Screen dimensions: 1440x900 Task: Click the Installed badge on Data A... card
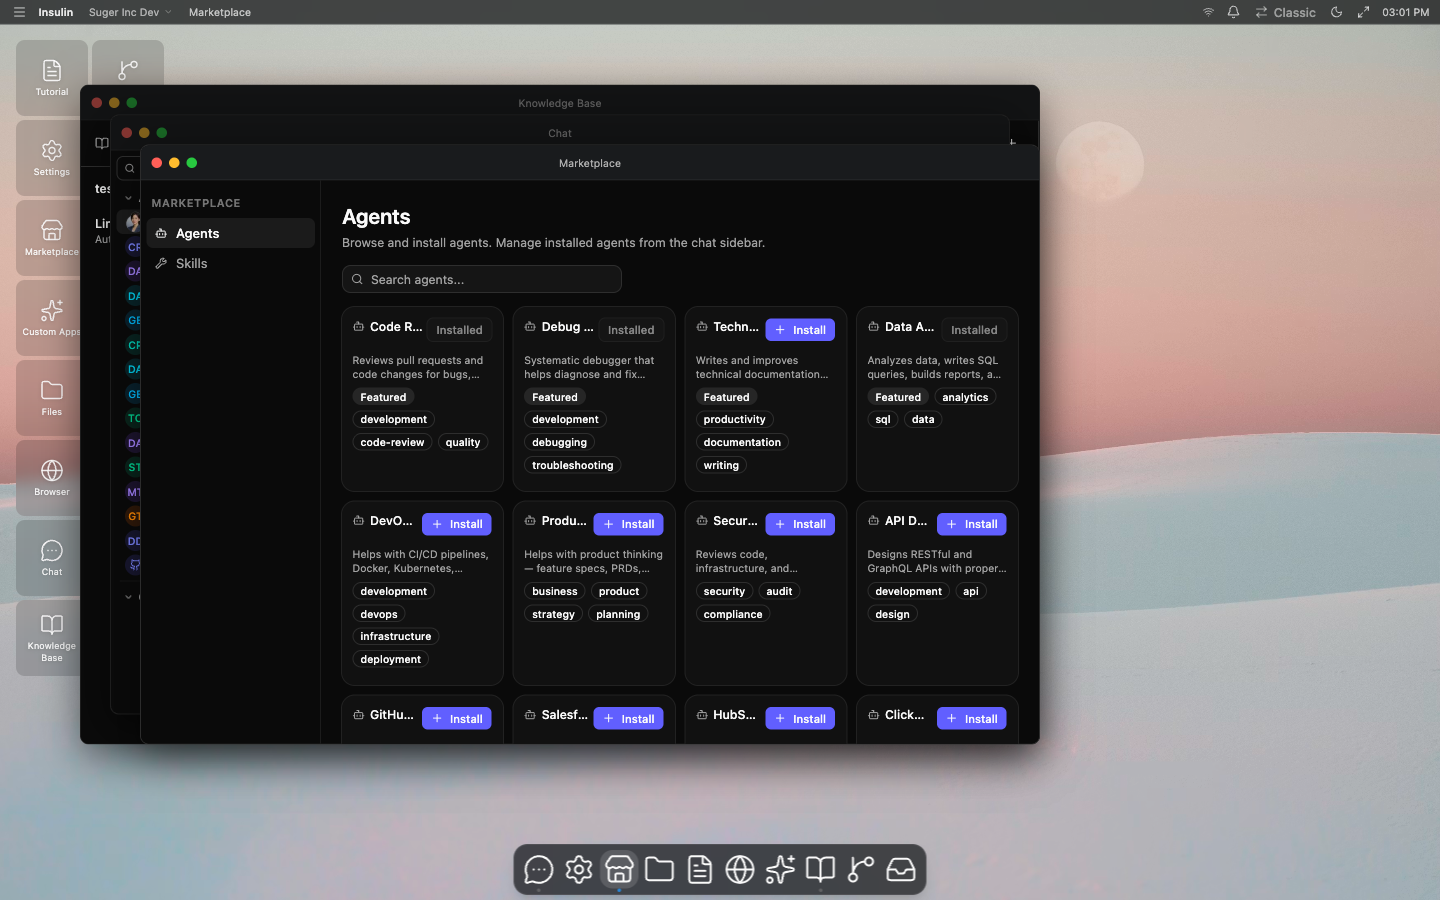(x=974, y=330)
